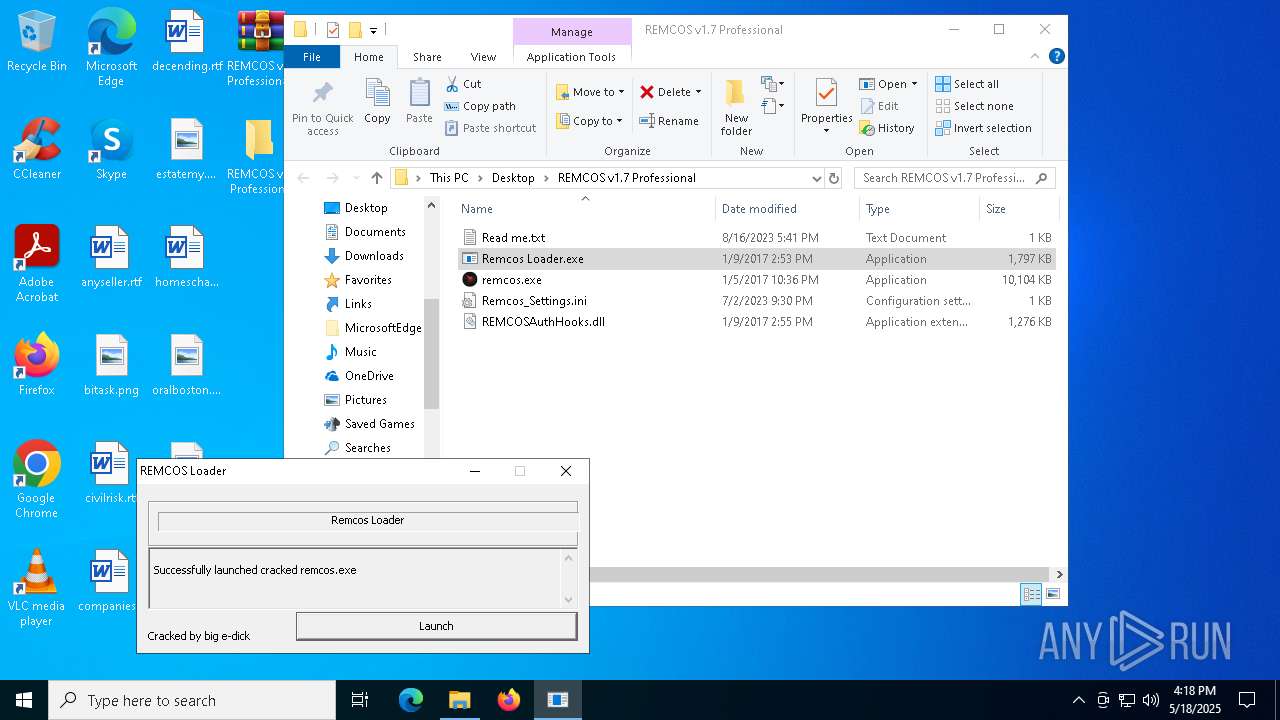Select the VLC media player desktop icon

point(37,588)
